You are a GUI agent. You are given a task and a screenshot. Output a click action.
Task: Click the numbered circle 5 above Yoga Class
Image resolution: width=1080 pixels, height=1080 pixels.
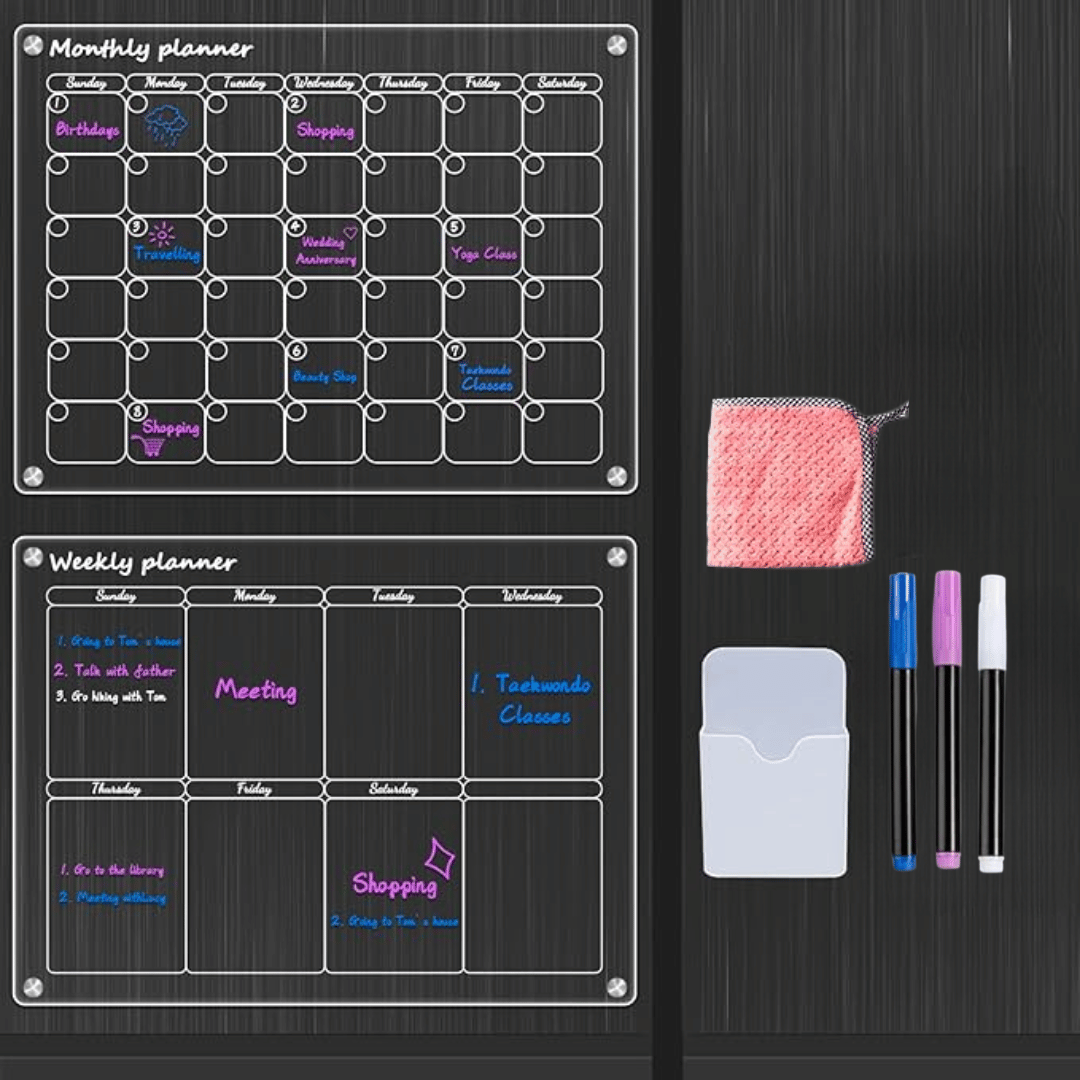click(x=455, y=227)
